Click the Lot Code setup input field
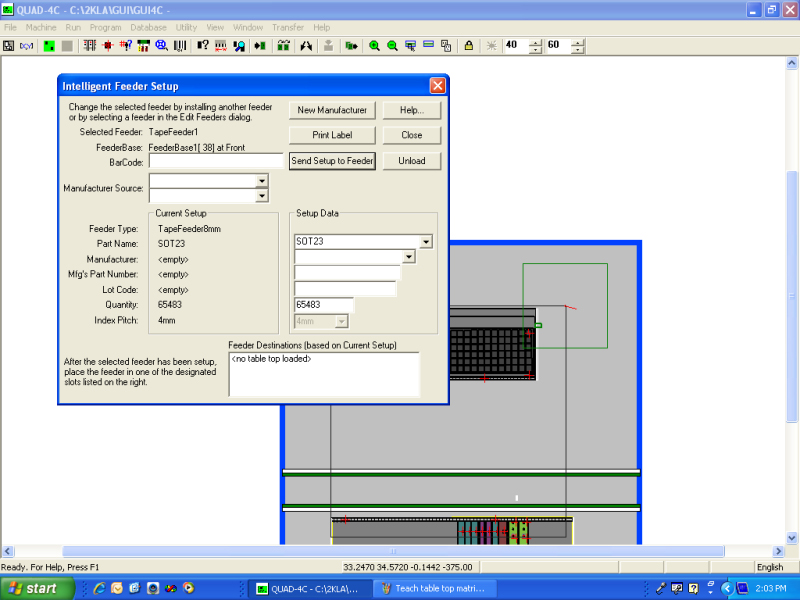The image size is (800, 600). click(x=345, y=289)
